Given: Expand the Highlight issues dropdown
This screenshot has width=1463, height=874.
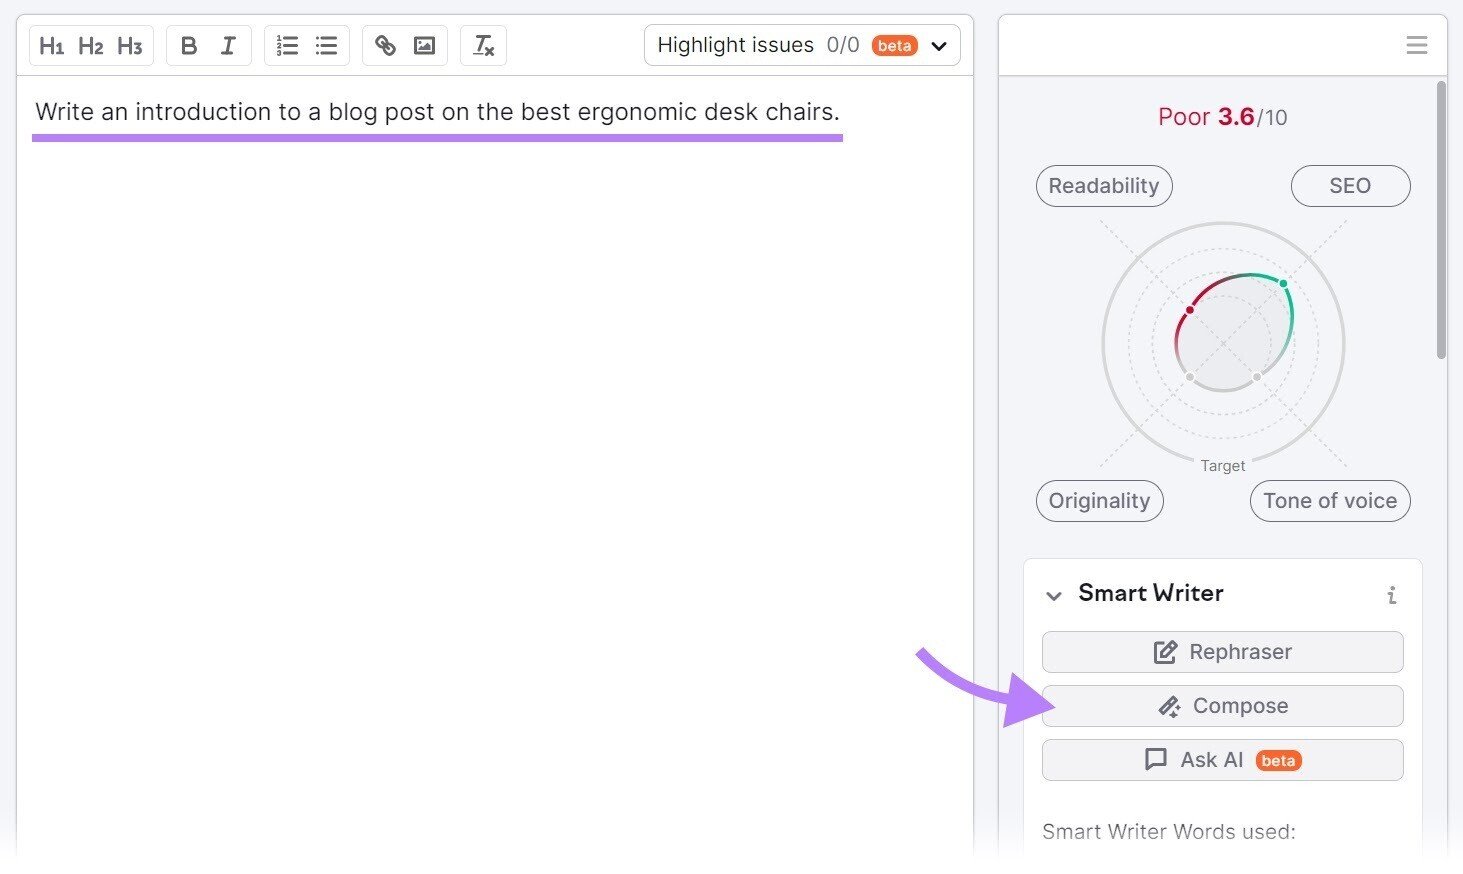Looking at the screenshot, I should click(x=938, y=45).
